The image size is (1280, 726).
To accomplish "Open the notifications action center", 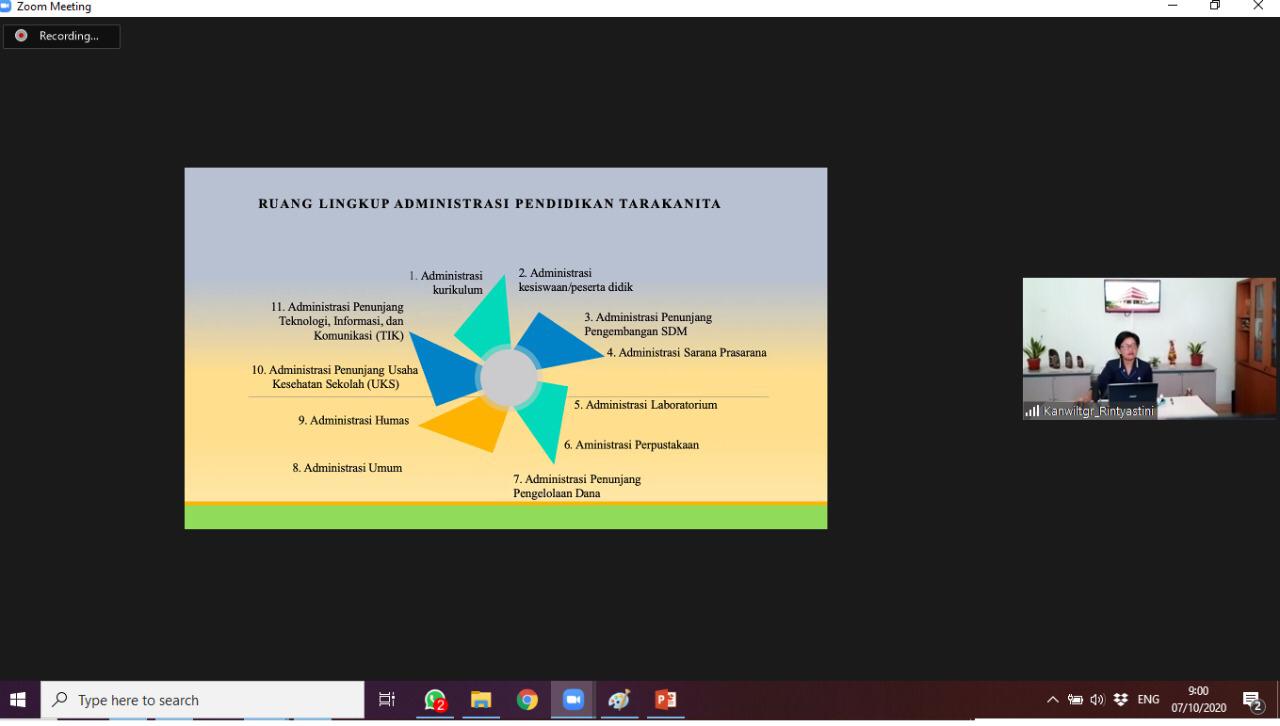I will (x=1253, y=700).
